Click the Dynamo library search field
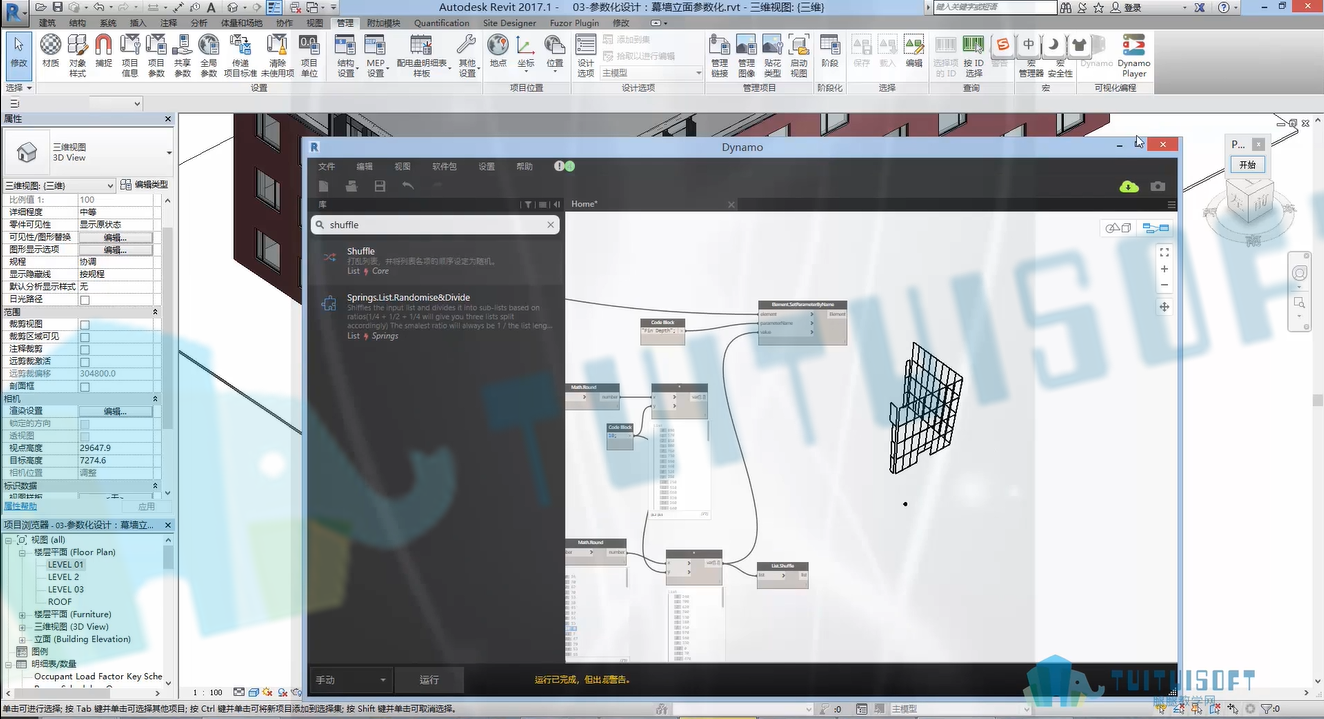The width and height of the screenshot is (1324, 719). [435, 225]
